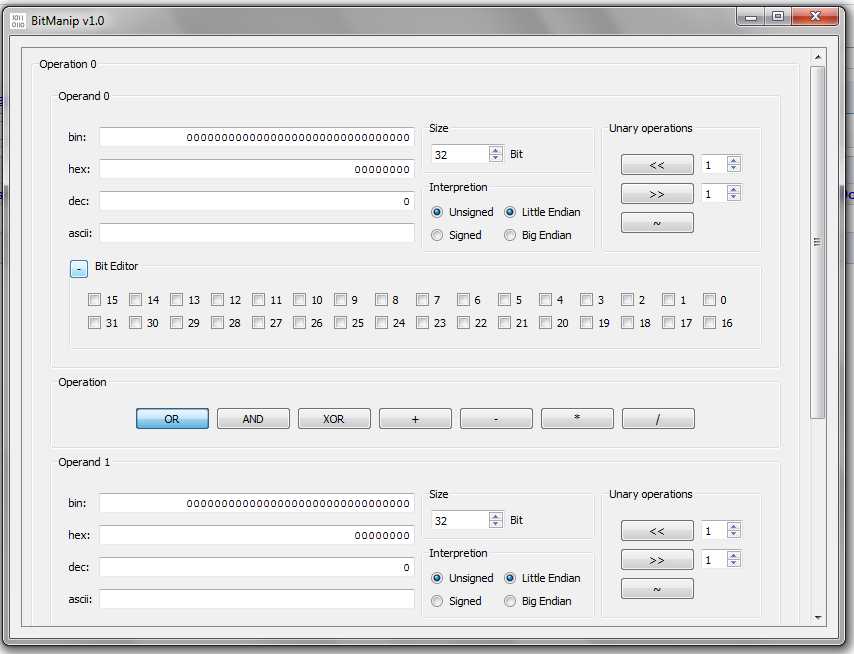The width and height of the screenshot is (854, 654).
Task: Enable bit 31 checkbox
Action: 95,323
